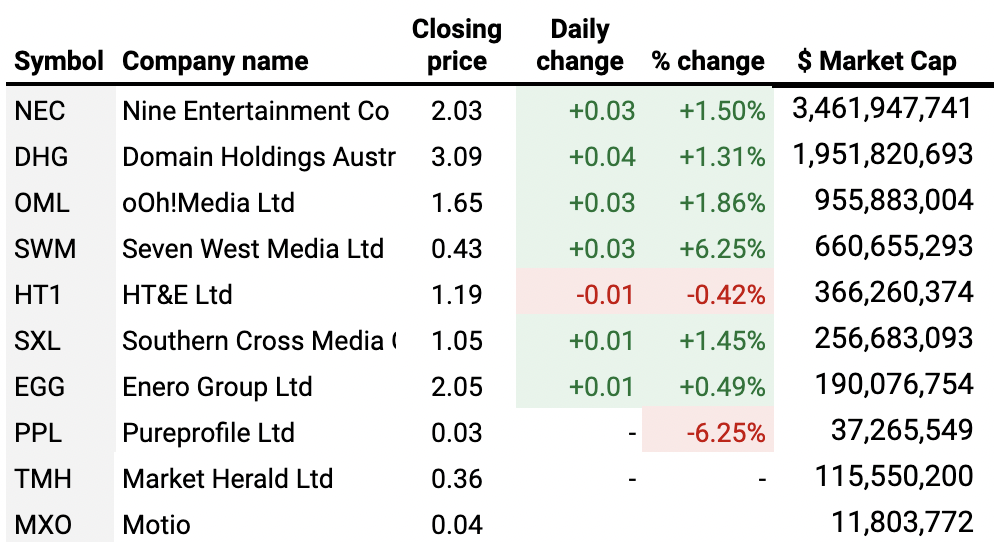This screenshot has width=994, height=542.
Task: Select the TMH symbol cell
Action: [43, 479]
